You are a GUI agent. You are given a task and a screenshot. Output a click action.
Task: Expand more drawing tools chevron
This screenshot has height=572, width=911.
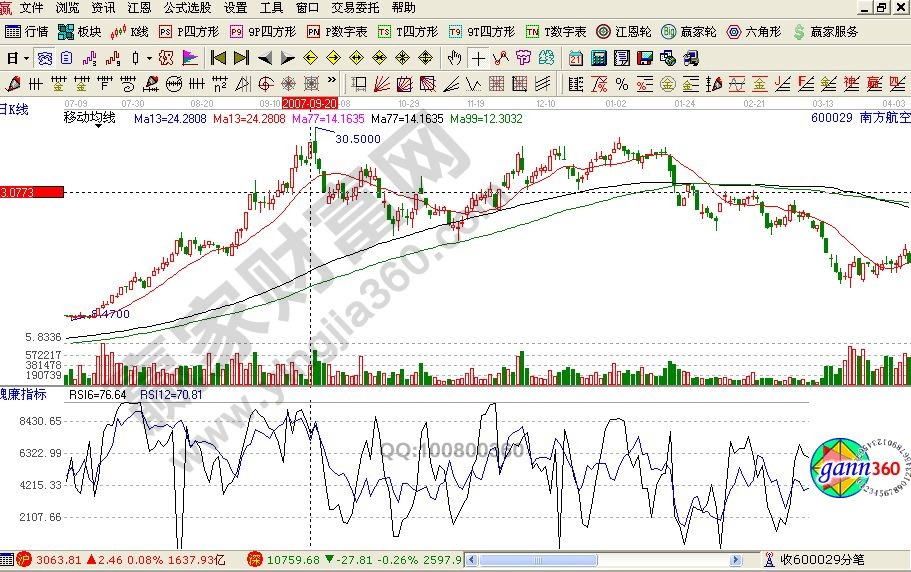pyautogui.click(x=332, y=83)
